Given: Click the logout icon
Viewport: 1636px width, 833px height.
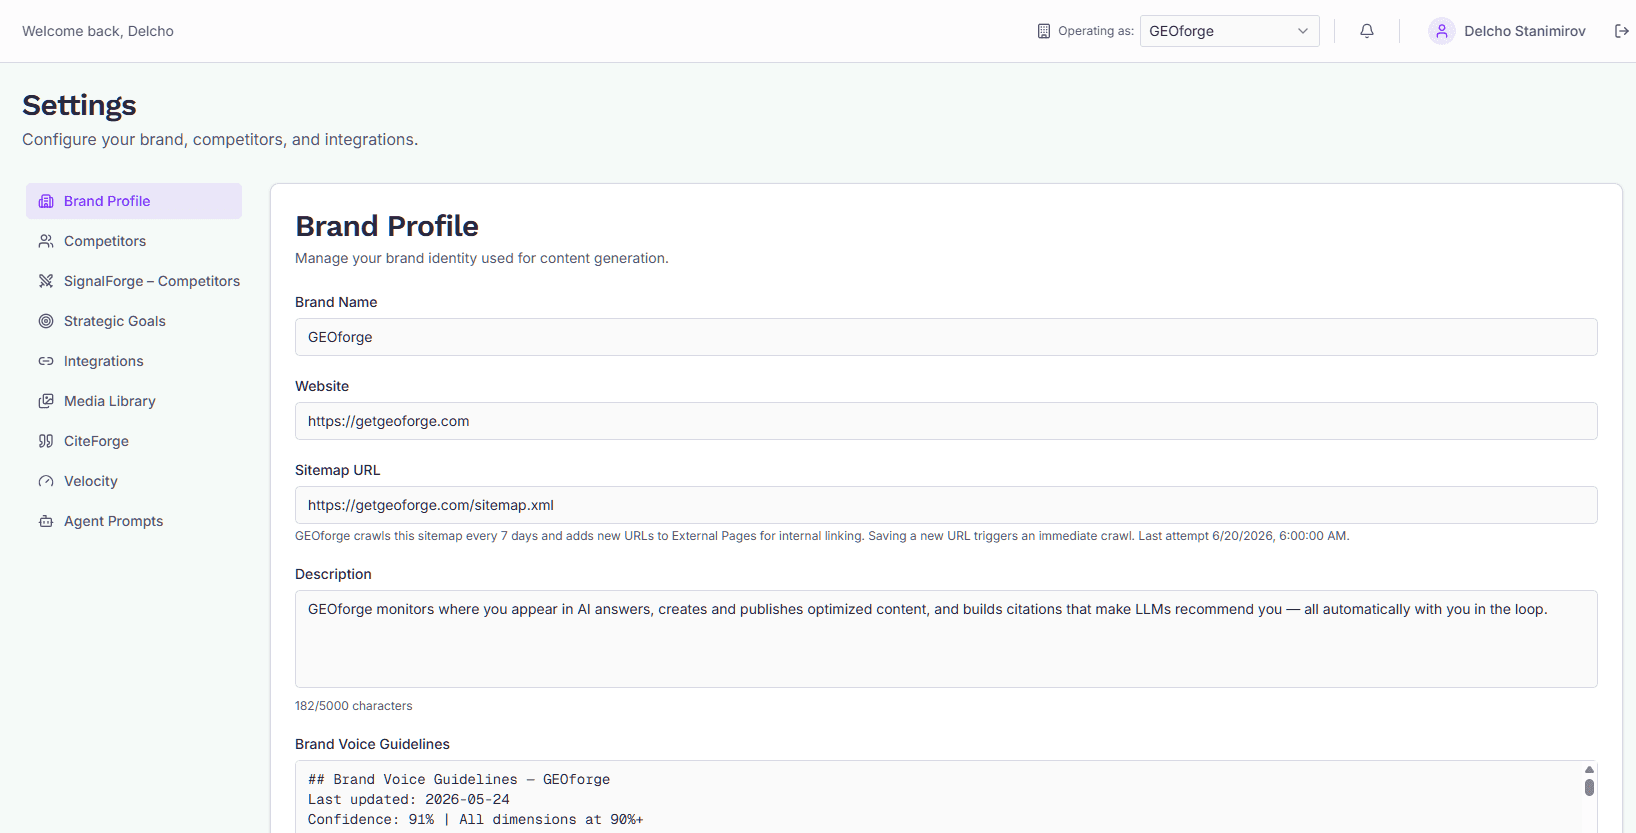Looking at the screenshot, I should point(1622,31).
